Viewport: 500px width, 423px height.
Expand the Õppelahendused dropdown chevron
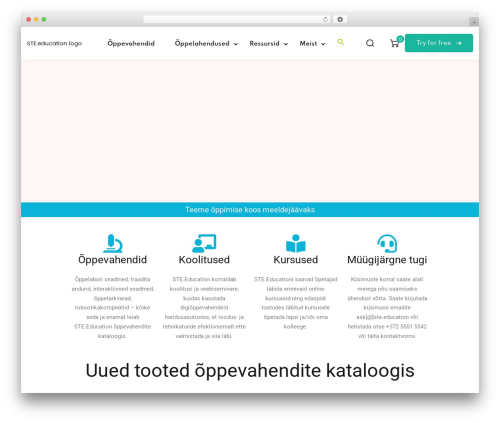[x=236, y=44]
